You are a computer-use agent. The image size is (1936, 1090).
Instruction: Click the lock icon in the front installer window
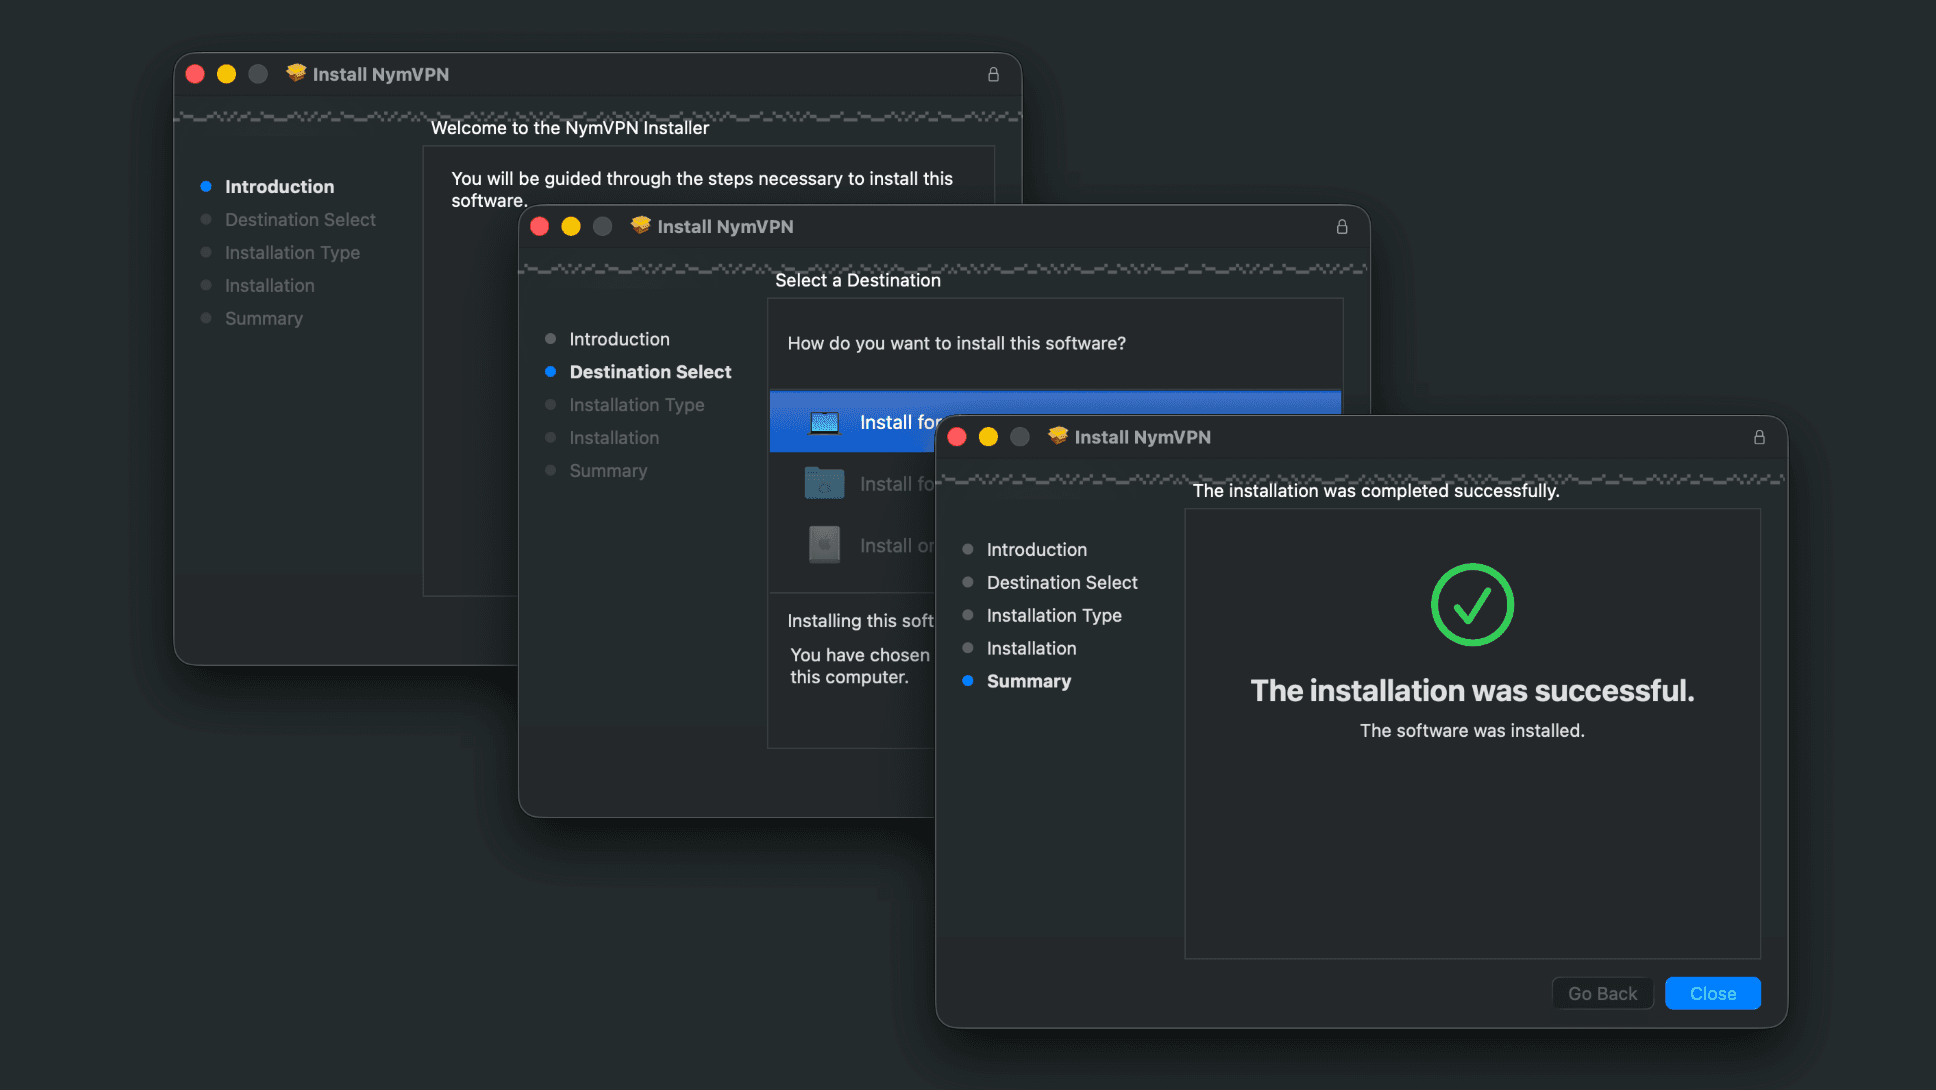point(1759,437)
